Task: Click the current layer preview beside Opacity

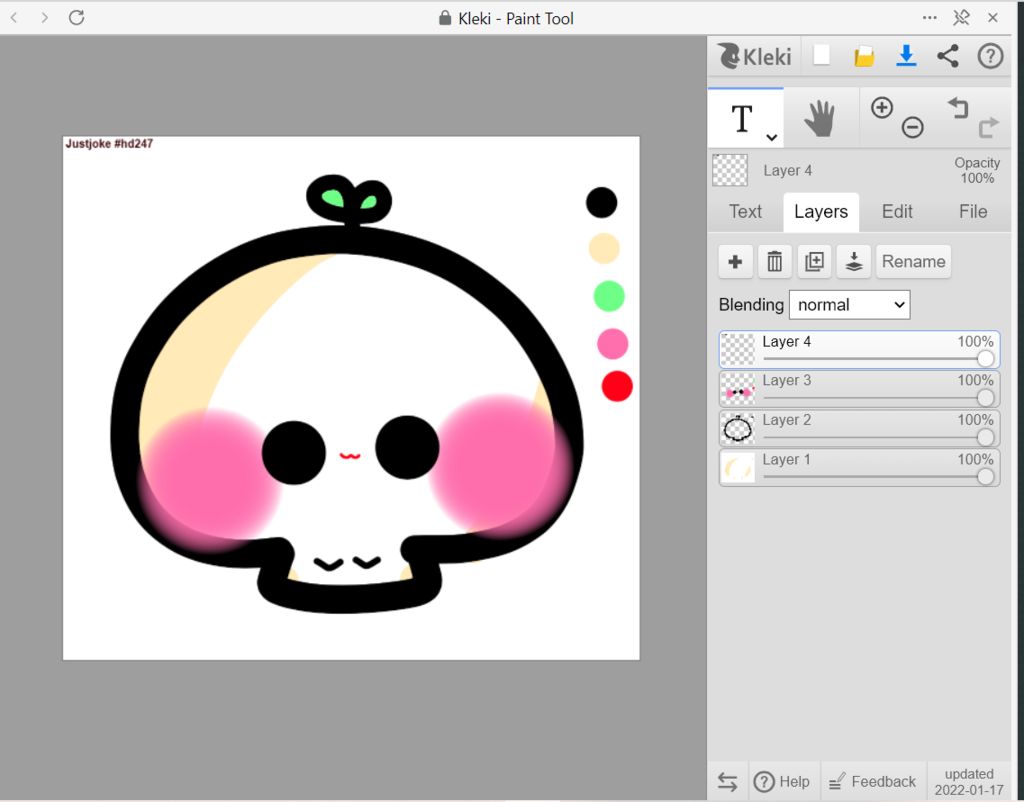Action: point(729,170)
